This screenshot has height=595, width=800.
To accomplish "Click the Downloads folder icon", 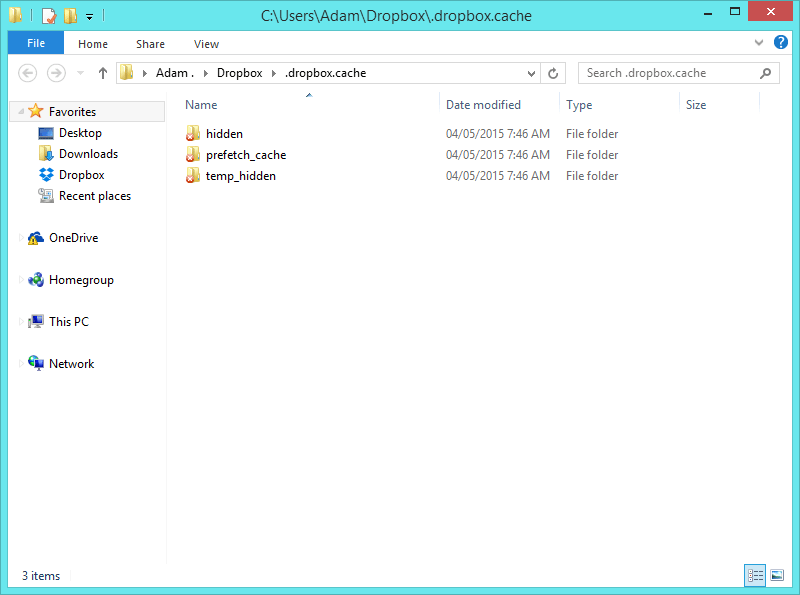I will coord(46,153).
